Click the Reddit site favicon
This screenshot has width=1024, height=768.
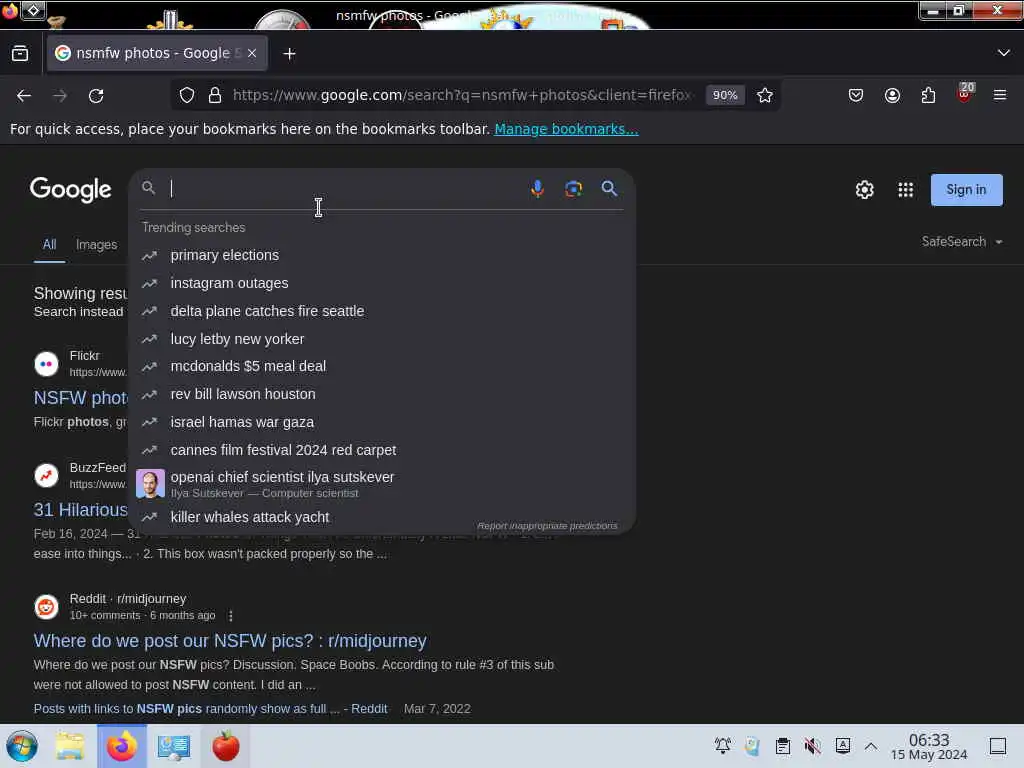(x=46, y=607)
